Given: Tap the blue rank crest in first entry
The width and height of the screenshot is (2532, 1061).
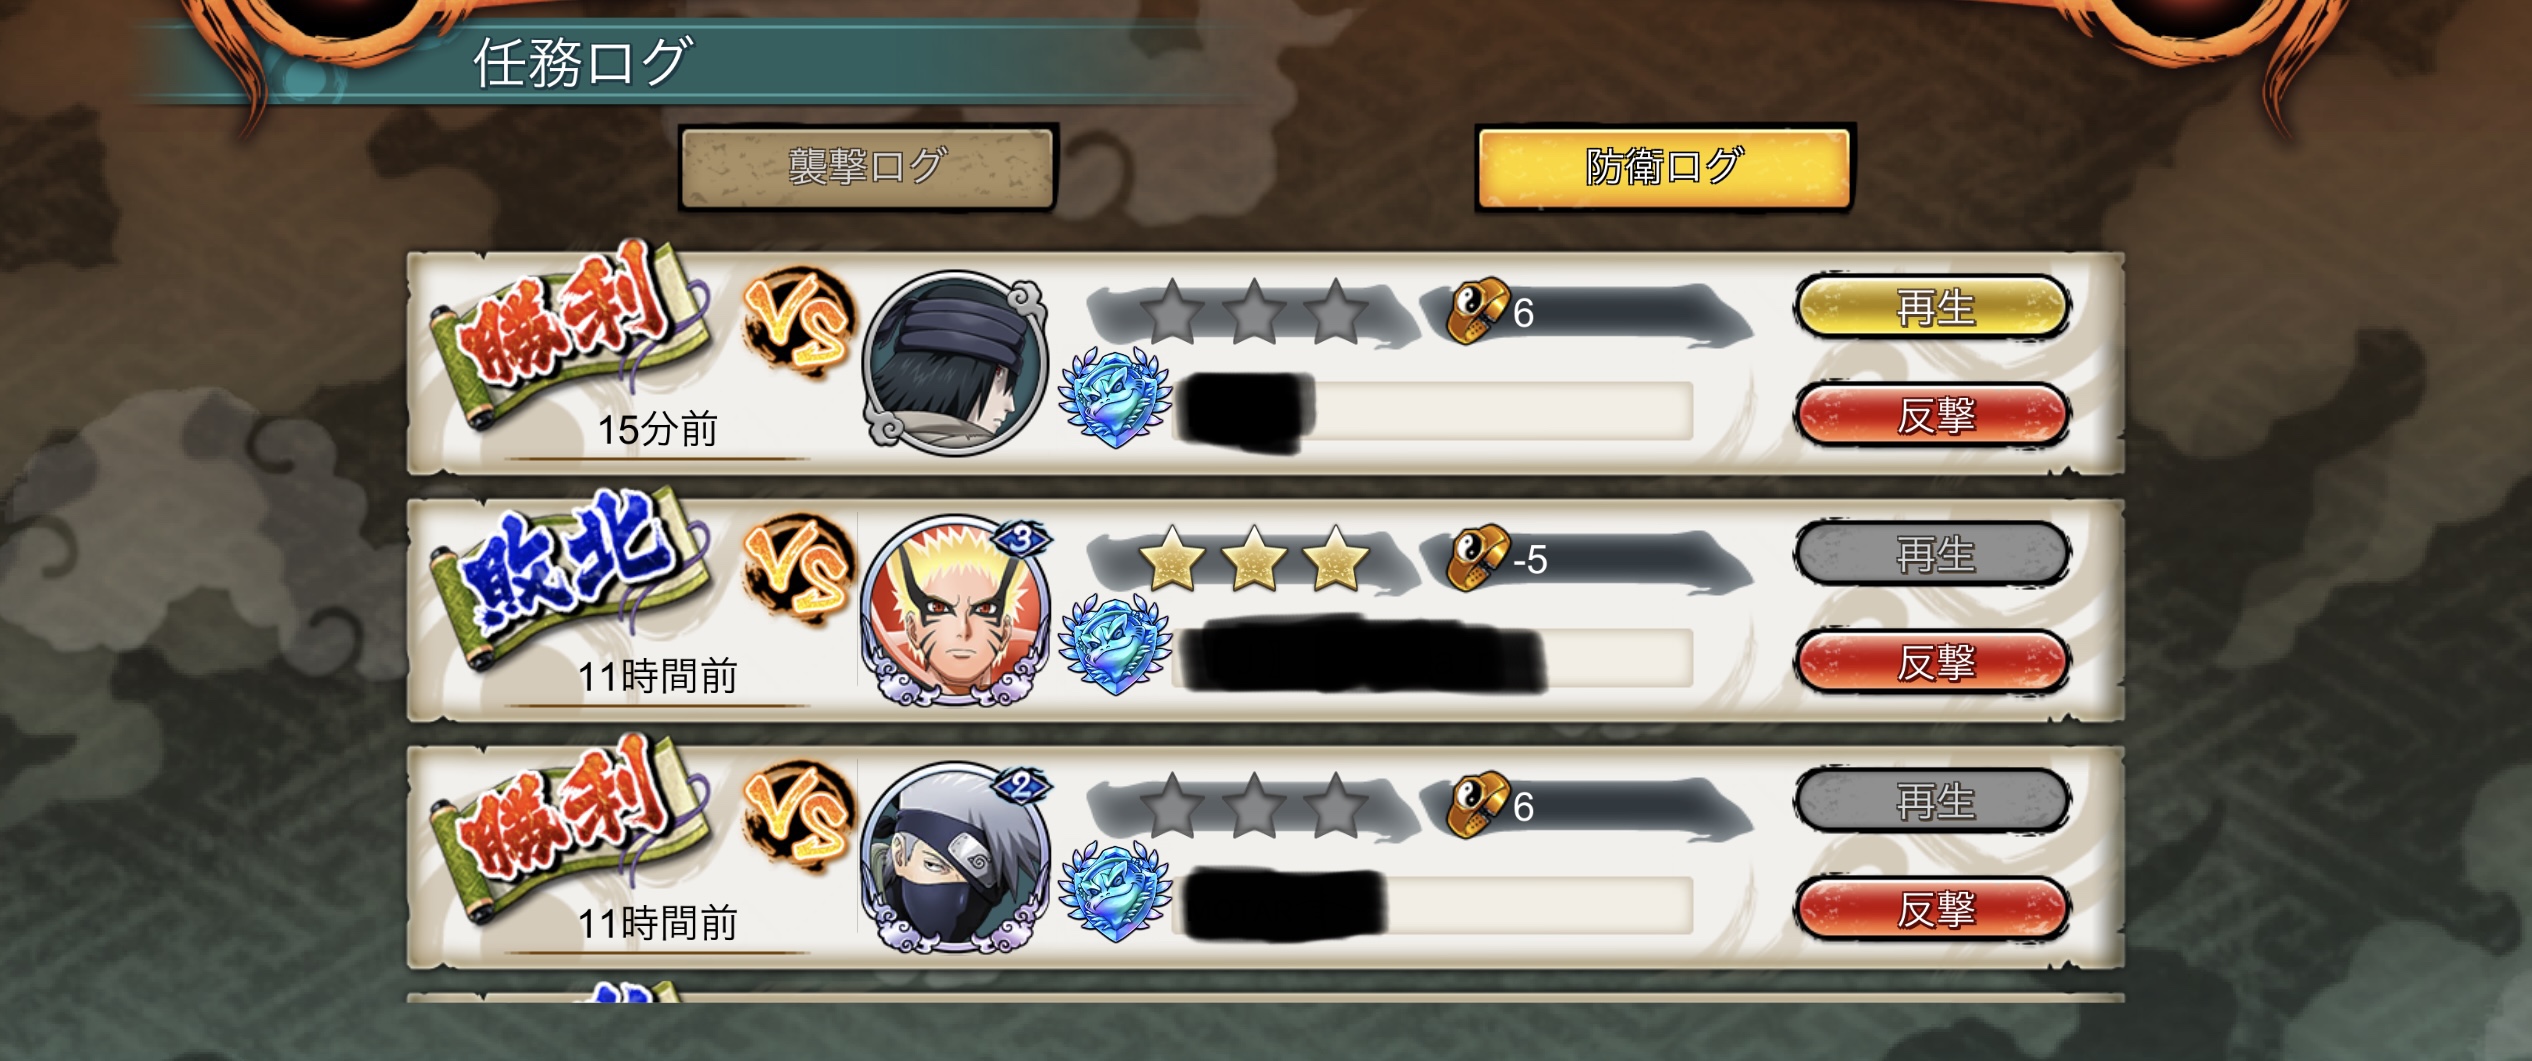Looking at the screenshot, I should coord(1115,397).
